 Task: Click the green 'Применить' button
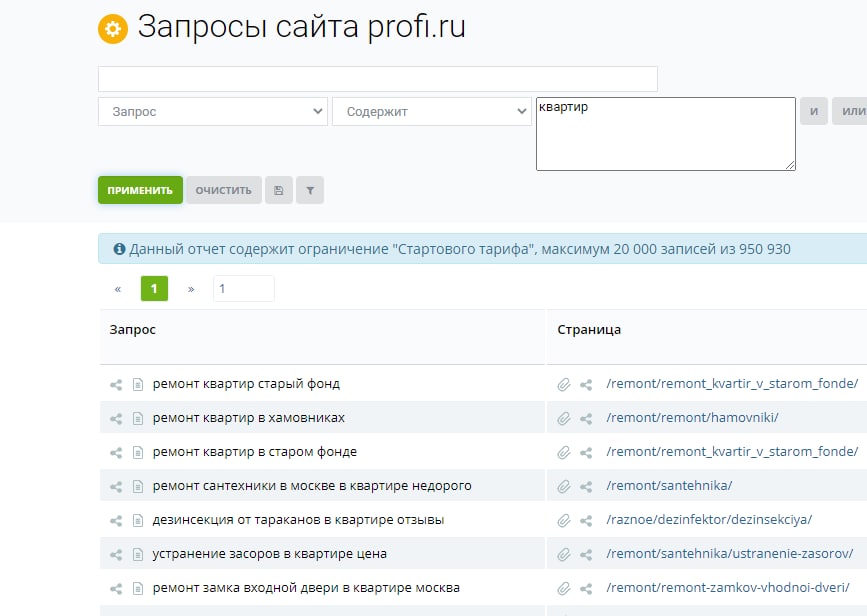140,190
